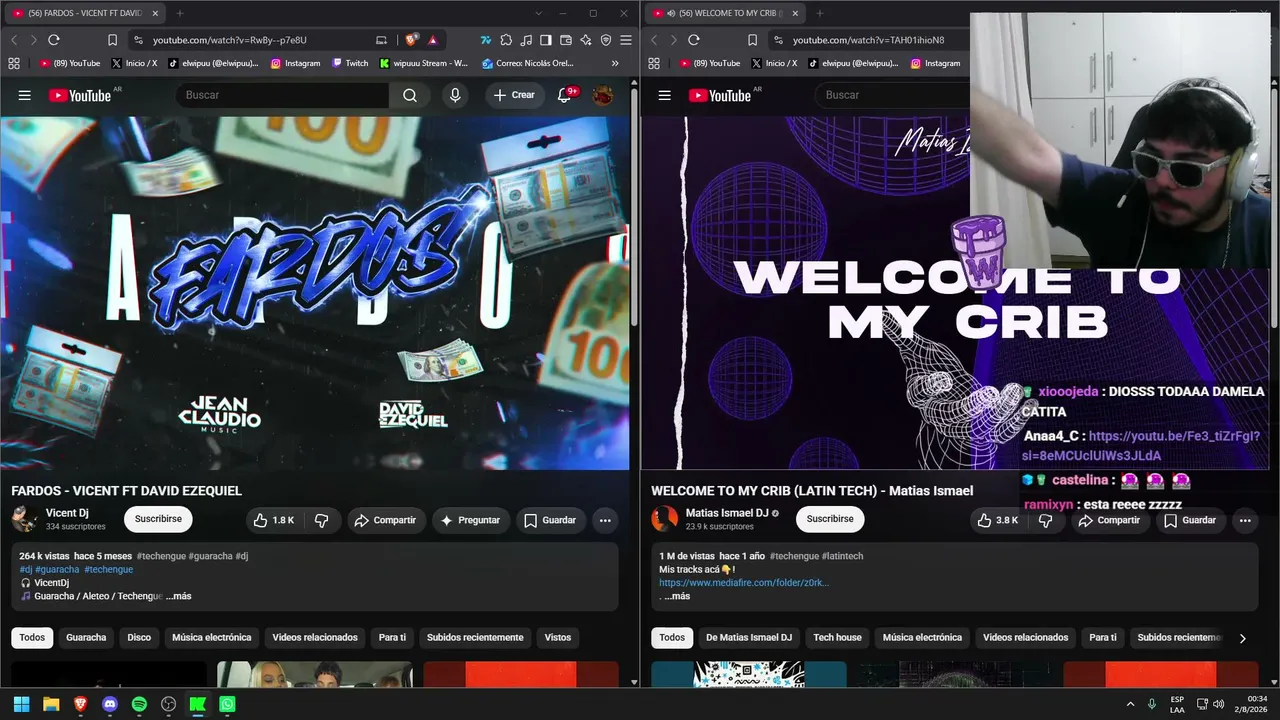Viewport: 1280px width, 720px height.
Task: Open the WhatsApp taskbar icon
Action: click(x=227, y=704)
